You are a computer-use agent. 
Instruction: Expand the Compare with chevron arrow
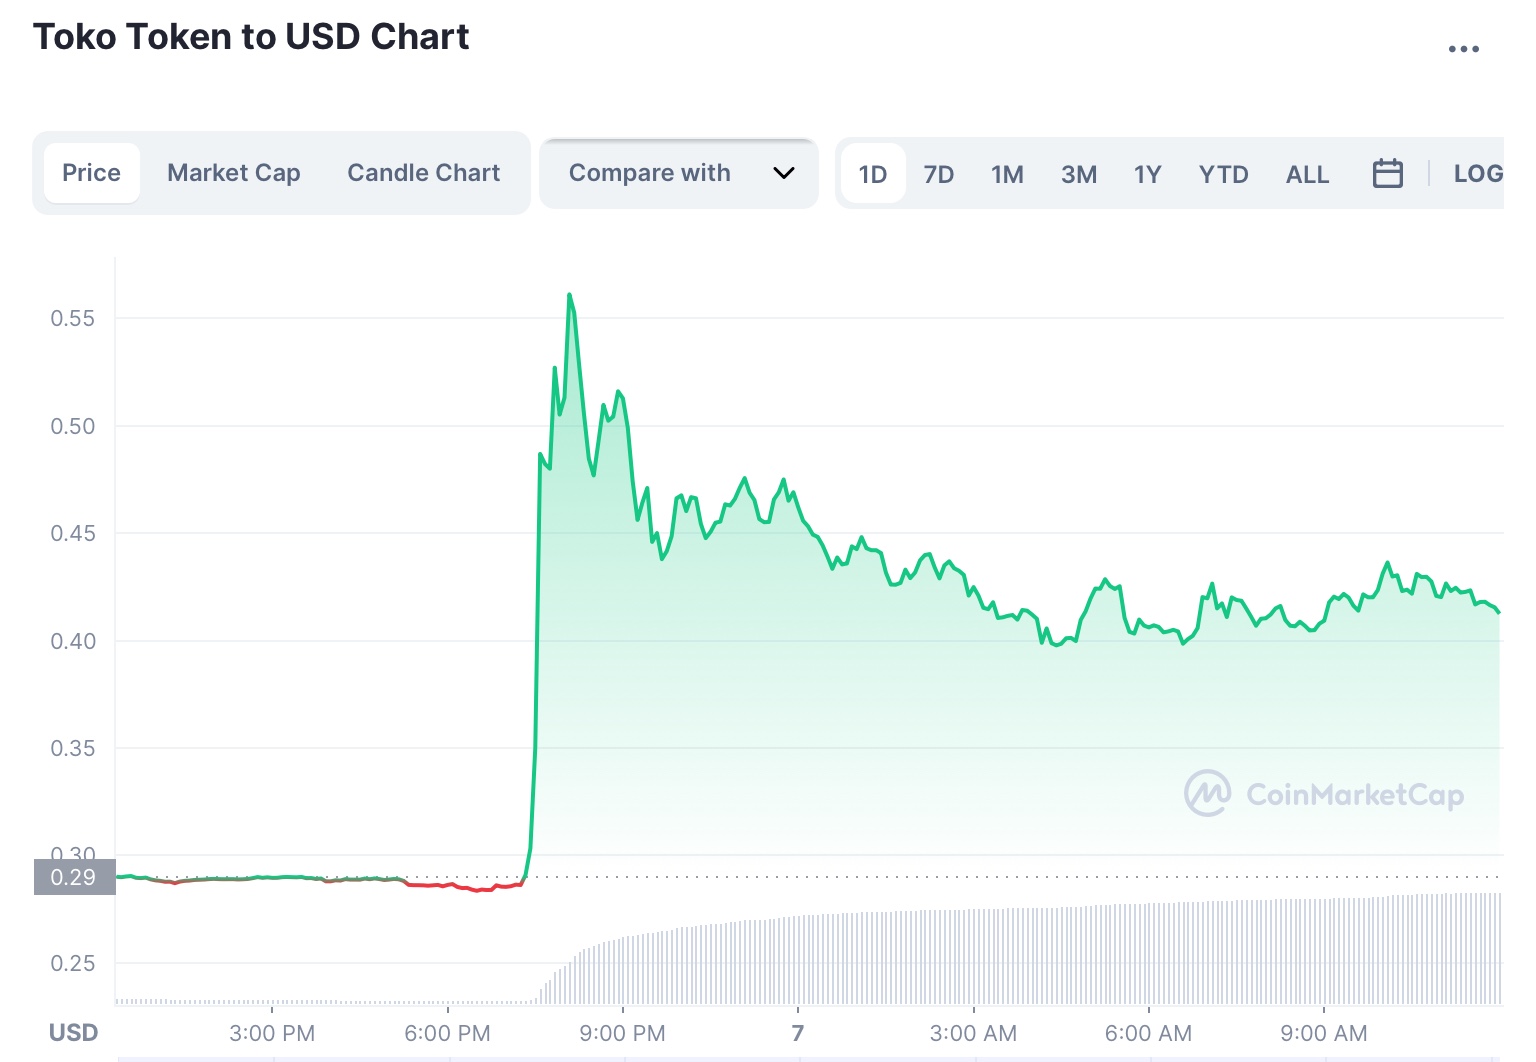(784, 173)
